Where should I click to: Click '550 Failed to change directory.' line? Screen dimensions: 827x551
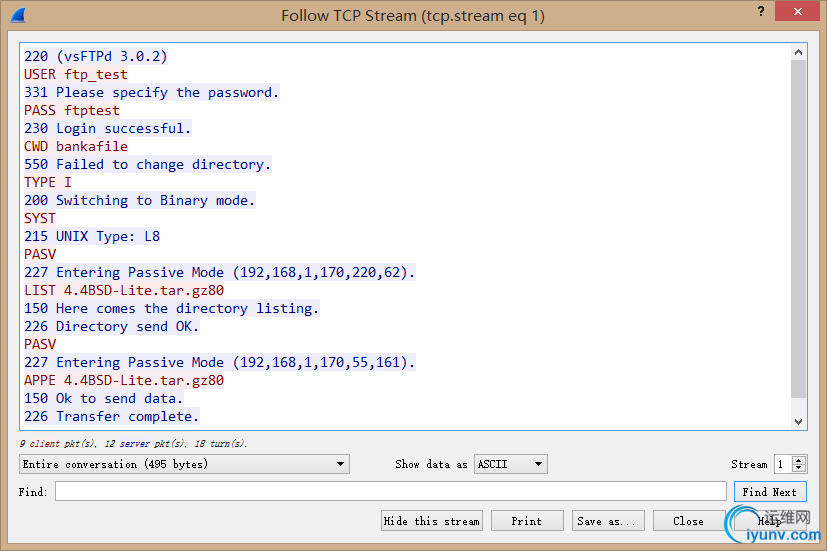tap(148, 165)
